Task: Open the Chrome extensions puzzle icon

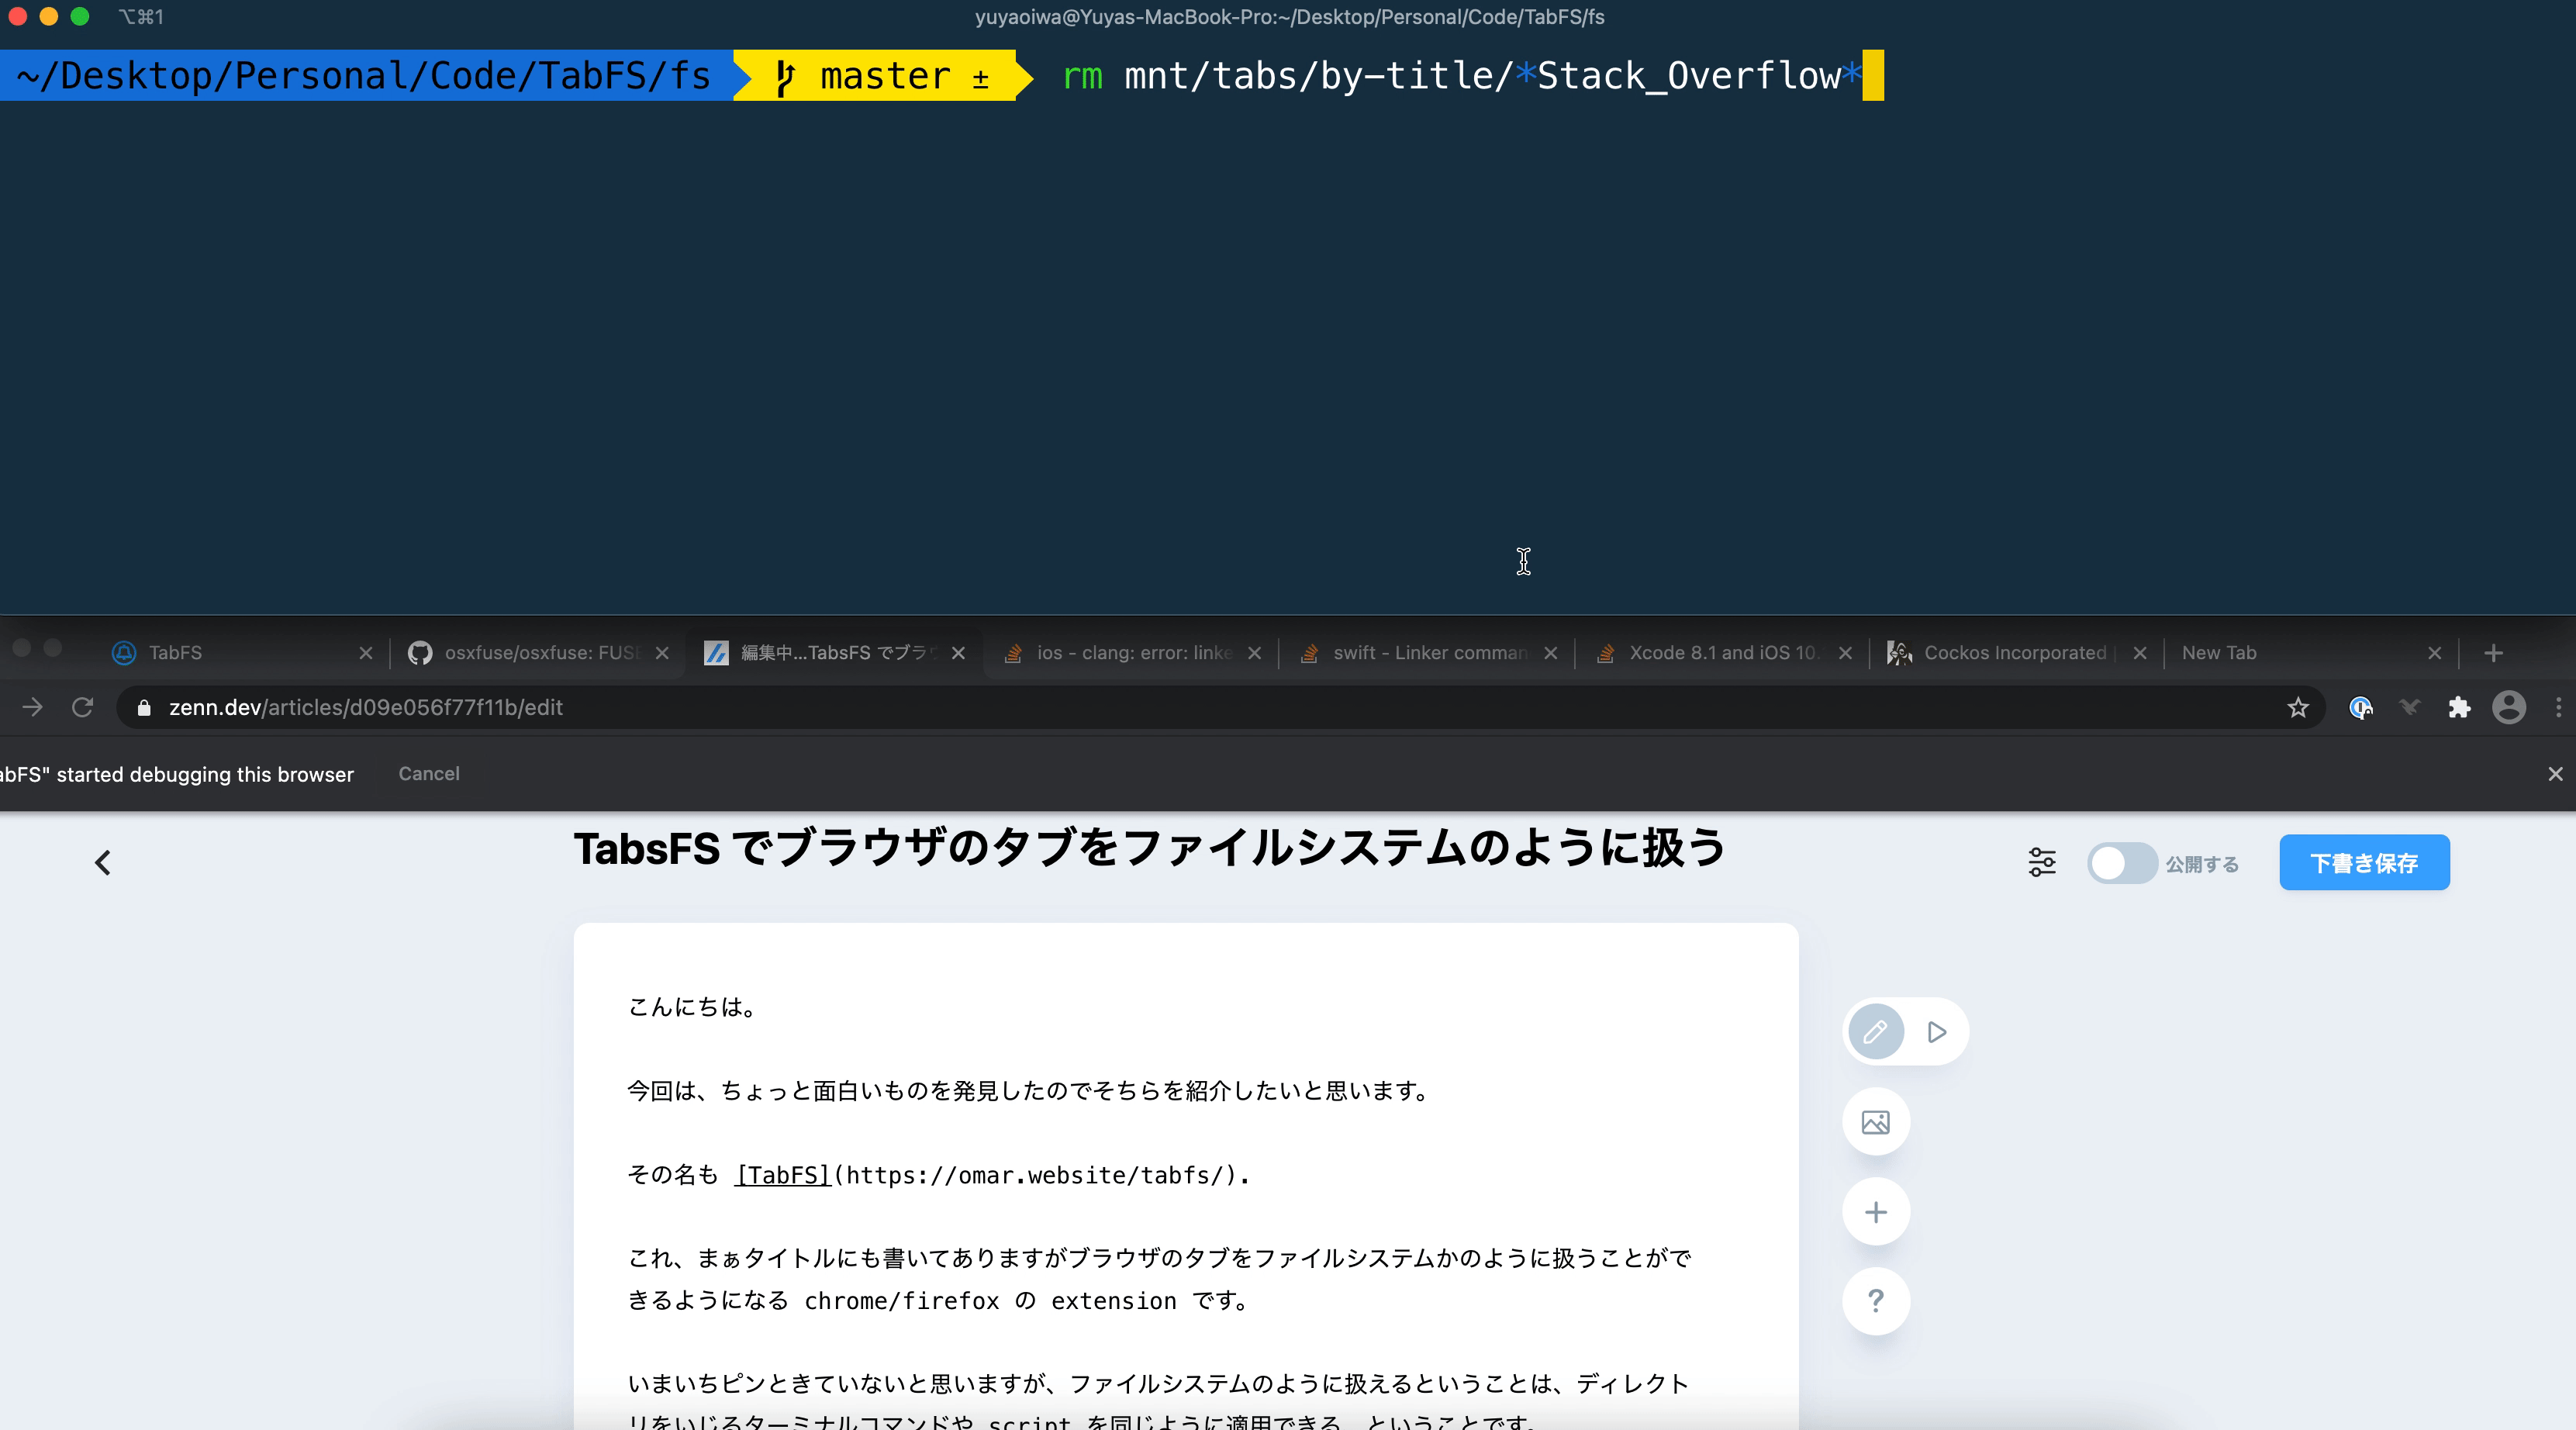Action: (x=2459, y=708)
